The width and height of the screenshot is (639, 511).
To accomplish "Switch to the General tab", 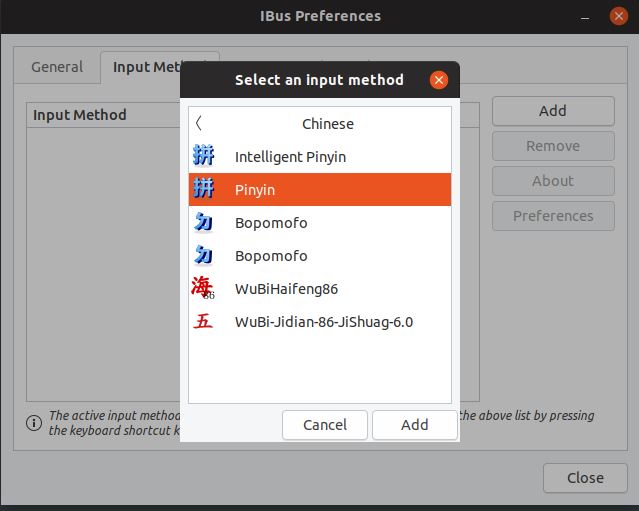I will click(57, 67).
